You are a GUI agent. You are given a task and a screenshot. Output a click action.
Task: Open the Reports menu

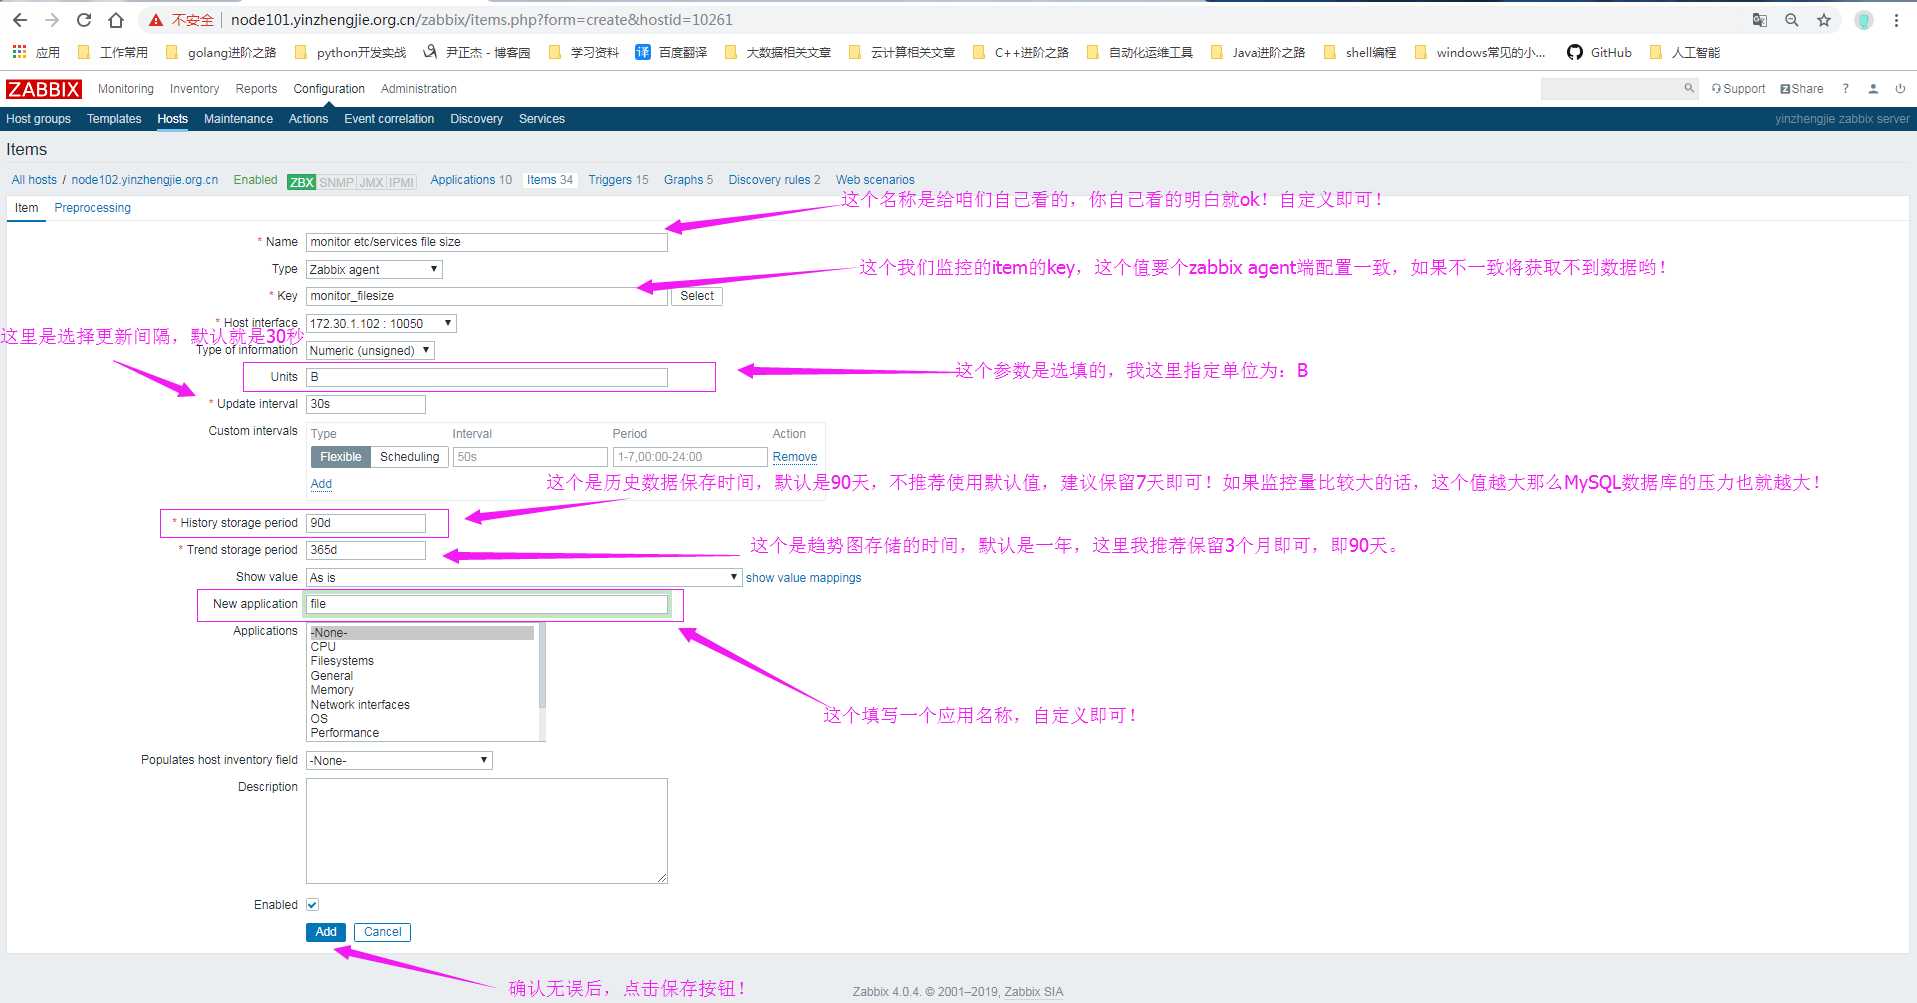coord(256,89)
